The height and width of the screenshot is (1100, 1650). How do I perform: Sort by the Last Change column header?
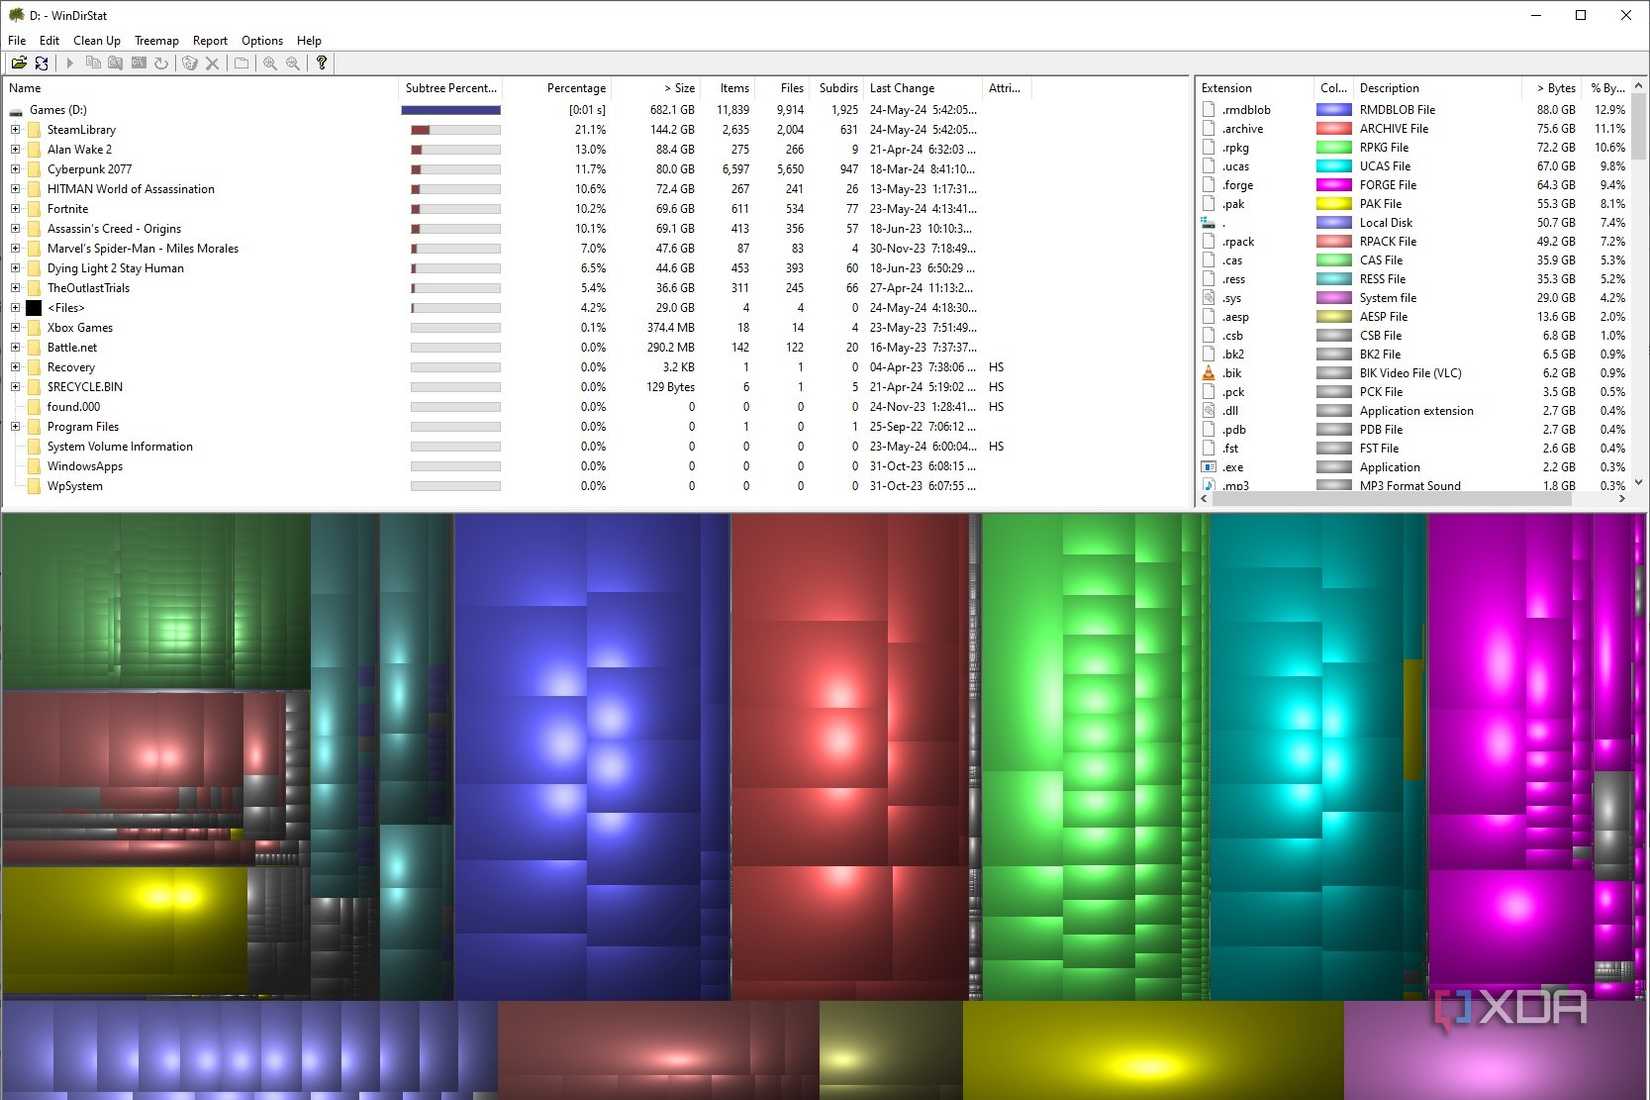click(x=922, y=88)
